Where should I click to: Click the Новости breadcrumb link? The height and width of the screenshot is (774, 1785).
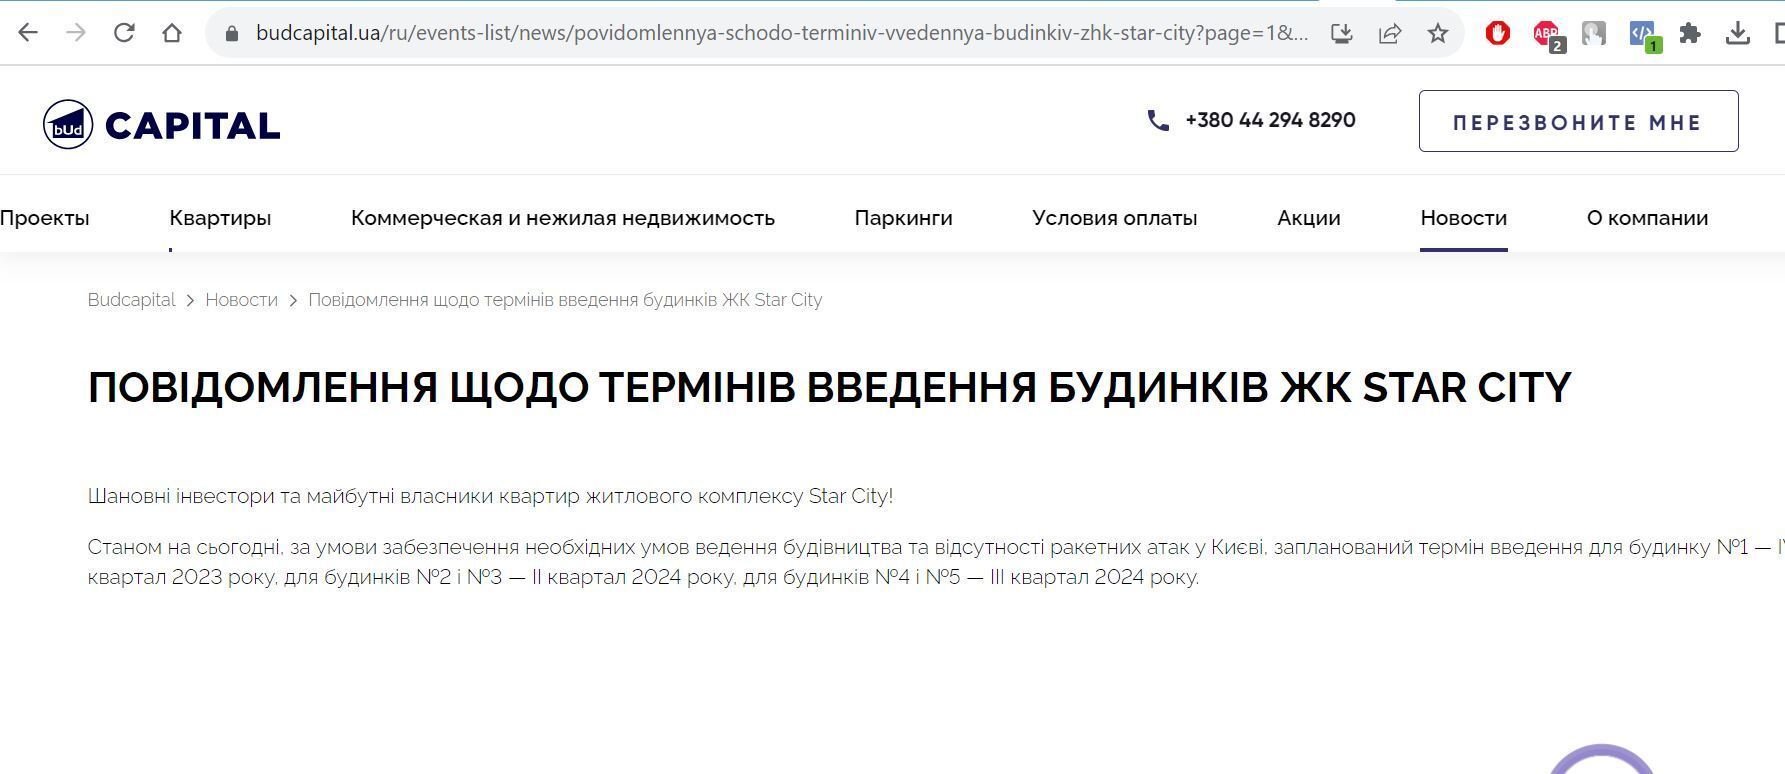pos(242,300)
